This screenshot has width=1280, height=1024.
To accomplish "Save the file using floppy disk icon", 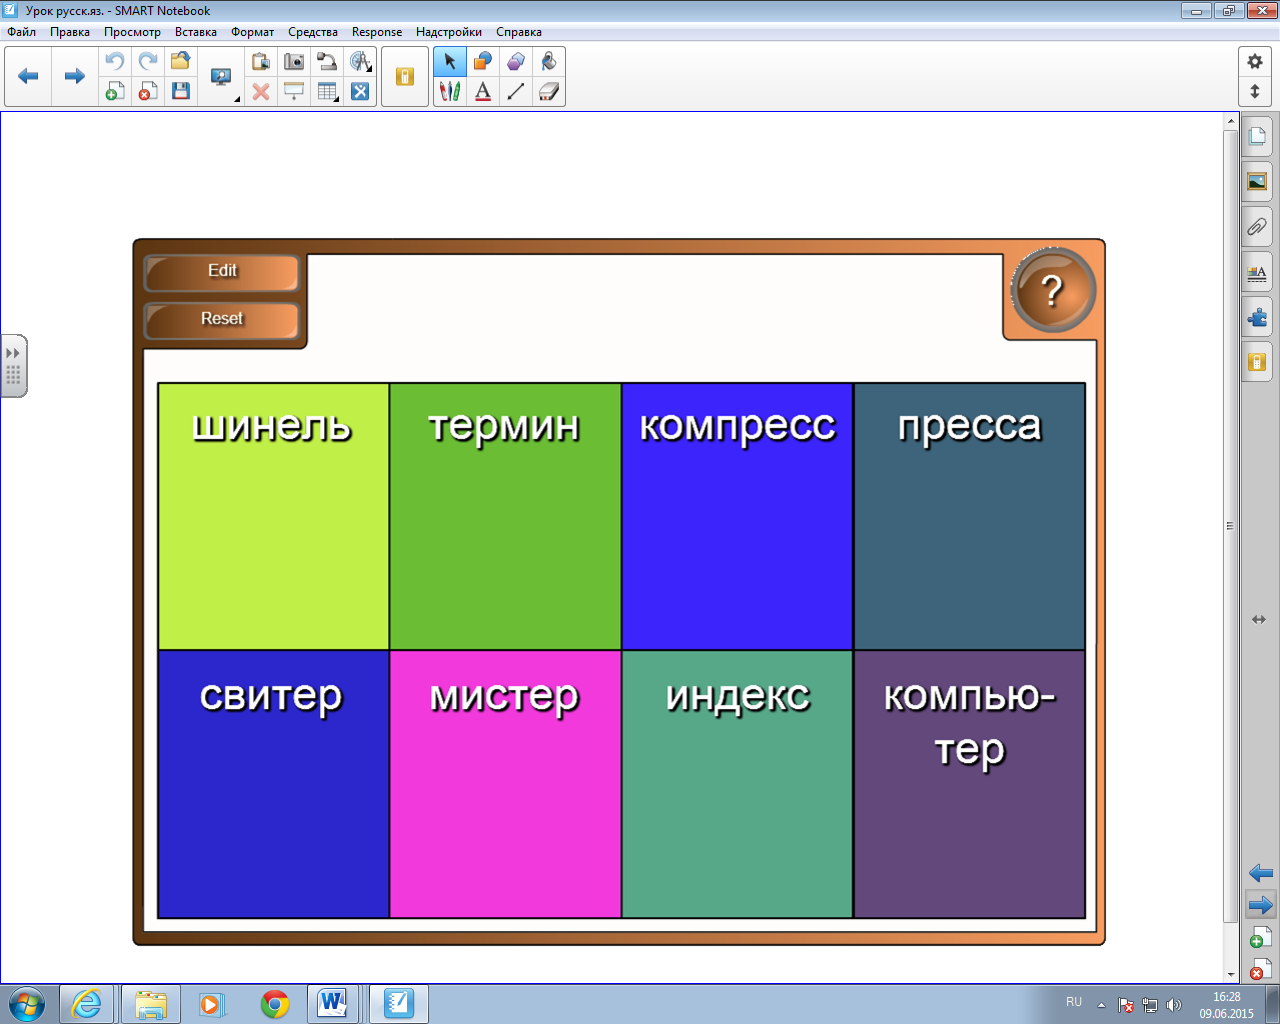I will (181, 92).
